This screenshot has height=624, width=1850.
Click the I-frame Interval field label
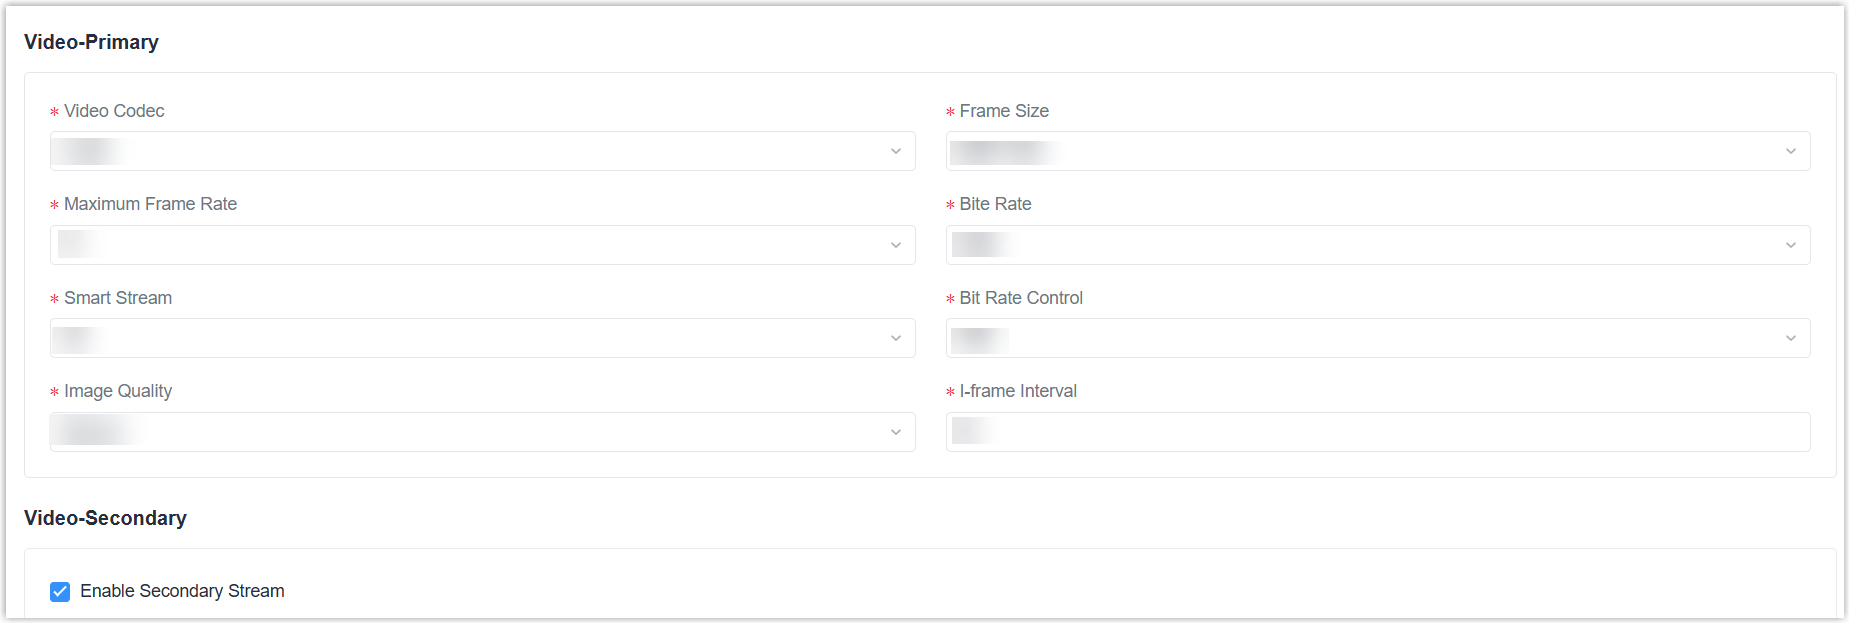[x=1018, y=391]
